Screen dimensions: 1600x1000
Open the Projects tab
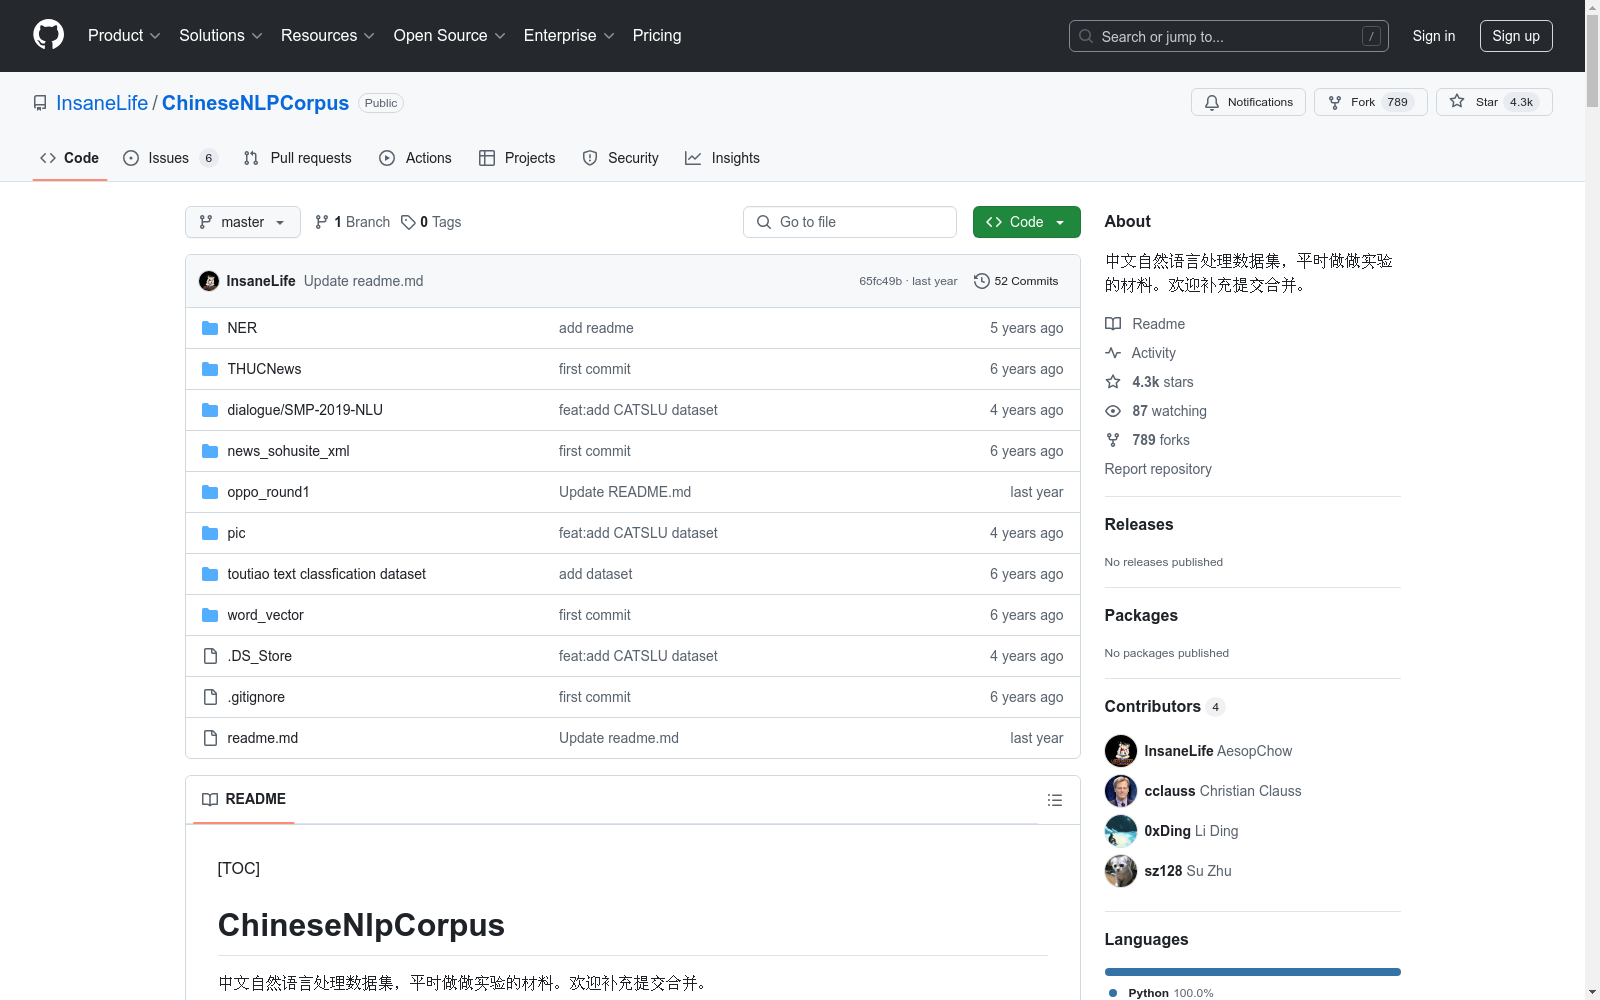coord(517,158)
